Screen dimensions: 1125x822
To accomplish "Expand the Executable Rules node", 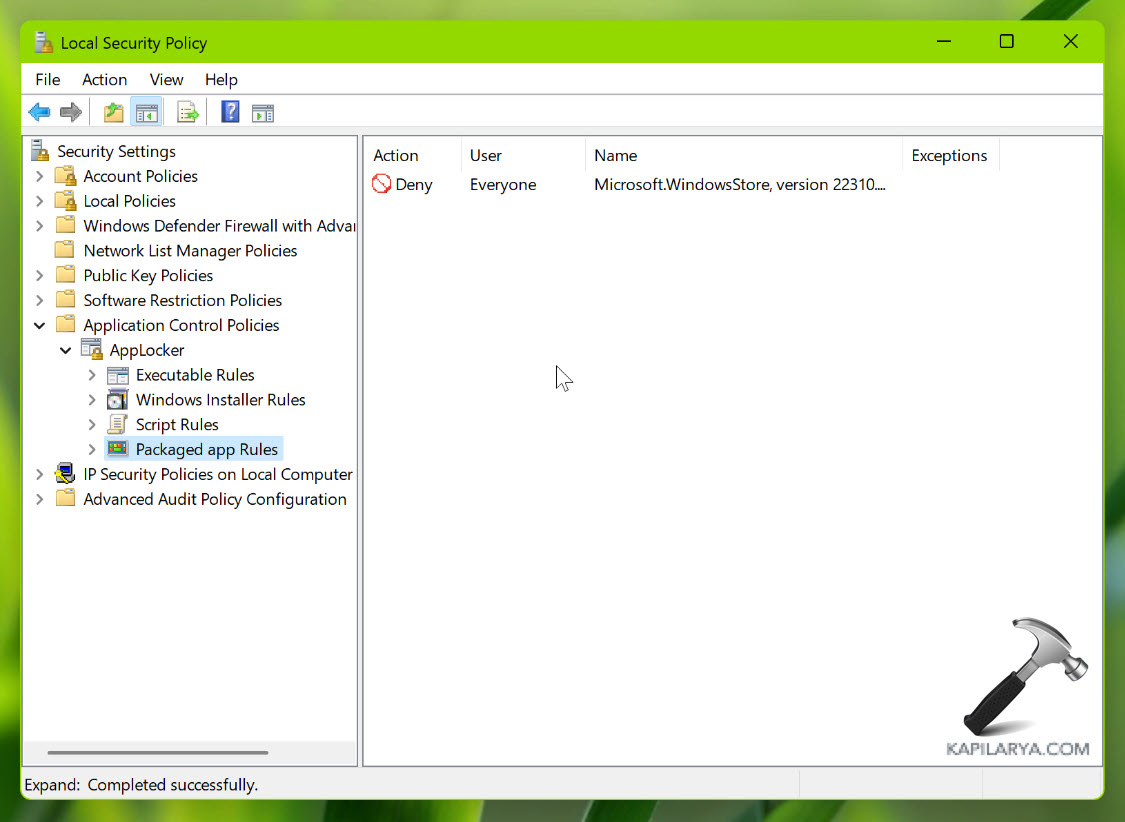I will [92, 375].
